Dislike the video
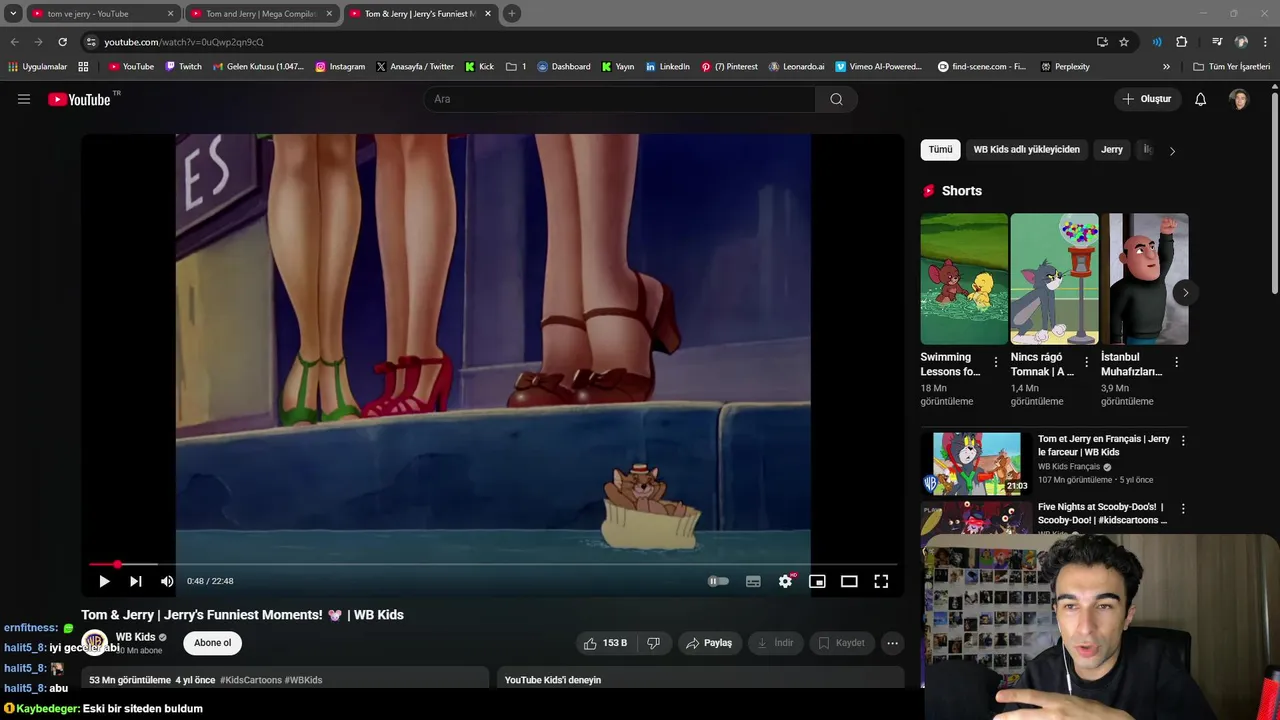This screenshot has height=720, width=1280. (654, 643)
